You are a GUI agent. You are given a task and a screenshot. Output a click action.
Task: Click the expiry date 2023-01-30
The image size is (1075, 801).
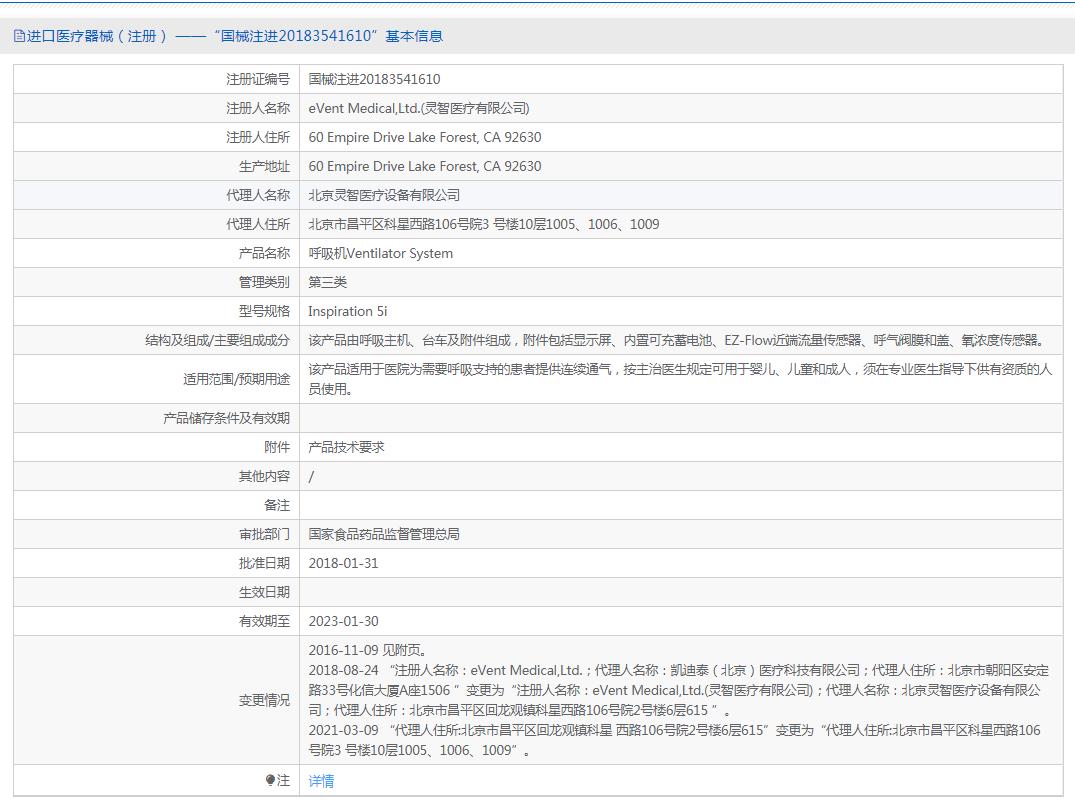coord(343,621)
